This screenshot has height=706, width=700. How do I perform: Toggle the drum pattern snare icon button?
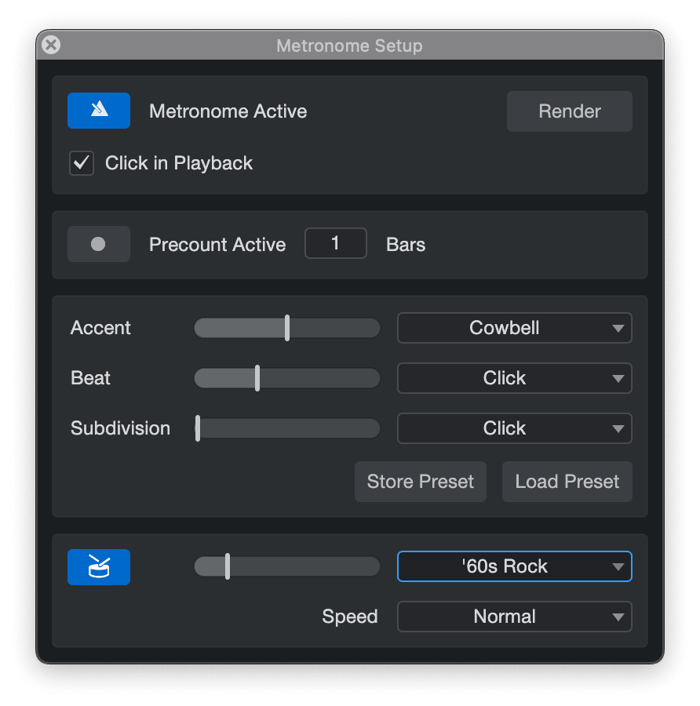pyautogui.click(x=99, y=567)
